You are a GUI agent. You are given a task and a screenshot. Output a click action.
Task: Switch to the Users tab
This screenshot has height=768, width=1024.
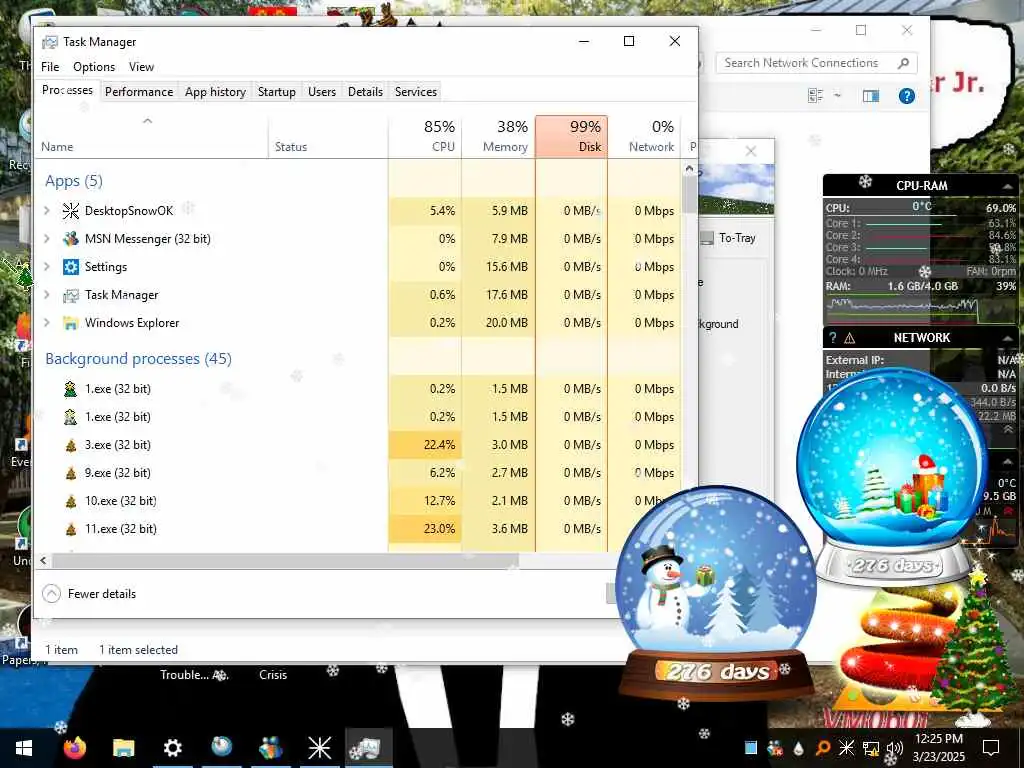click(x=322, y=91)
